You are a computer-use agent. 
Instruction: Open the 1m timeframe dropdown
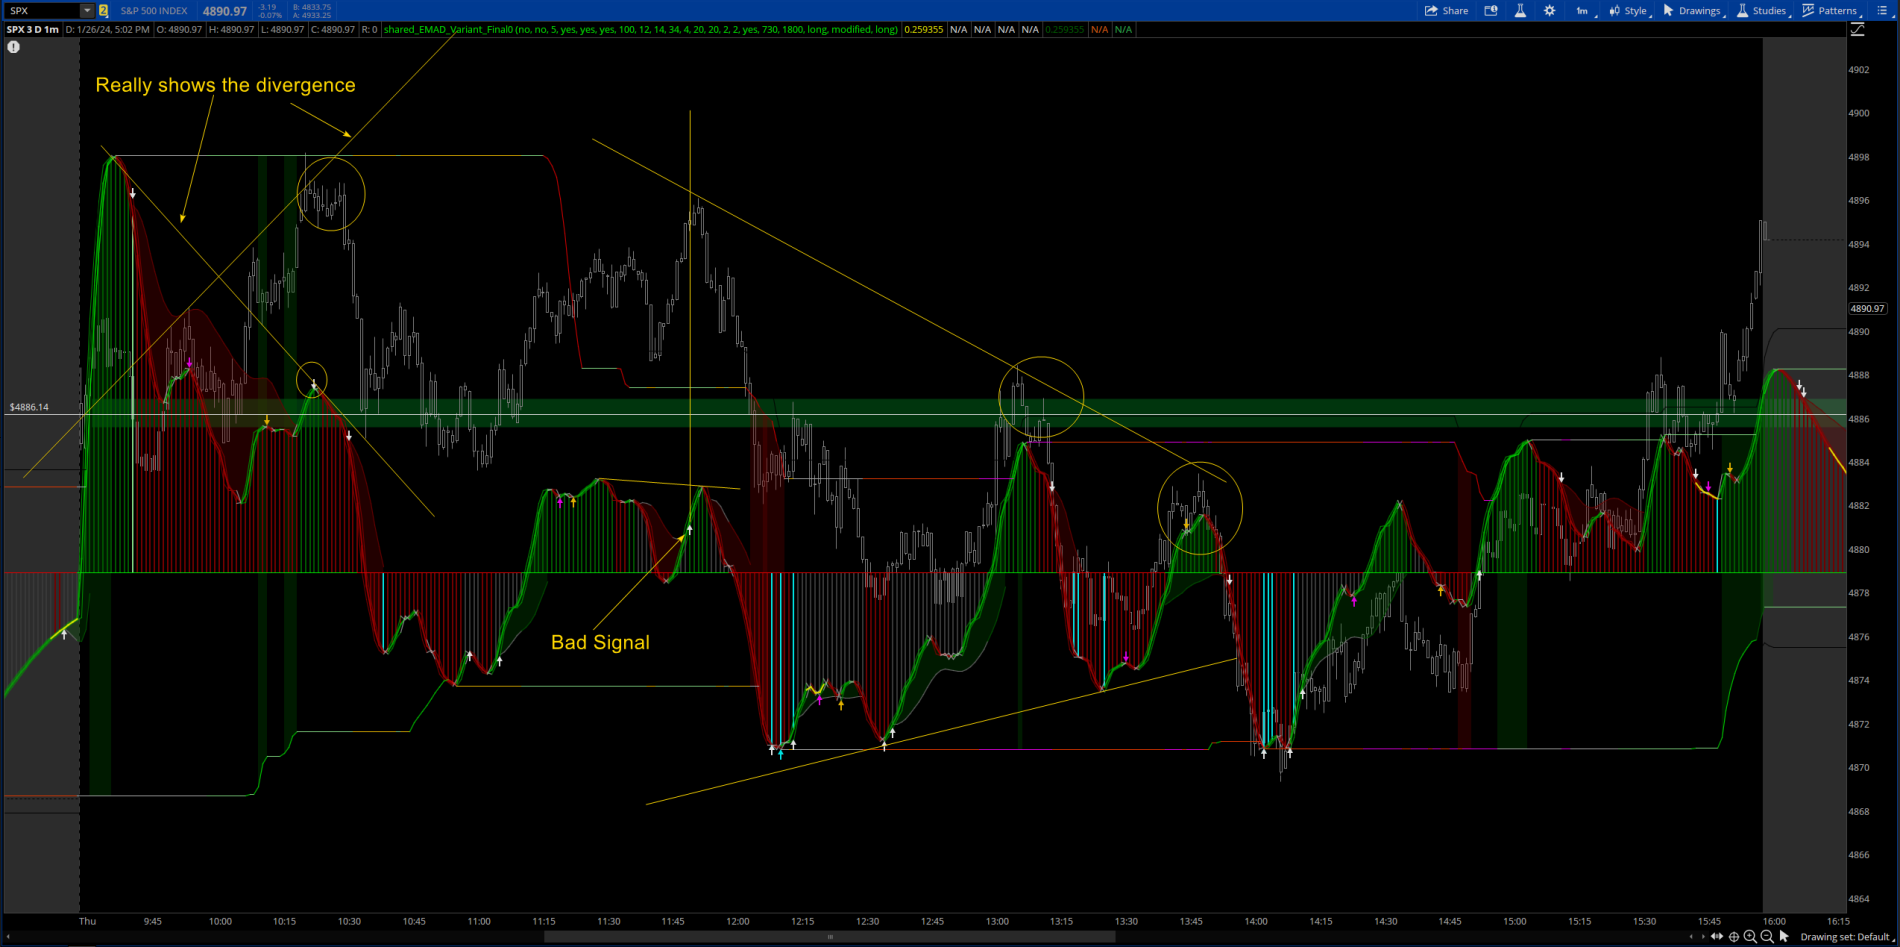pos(1584,11)
